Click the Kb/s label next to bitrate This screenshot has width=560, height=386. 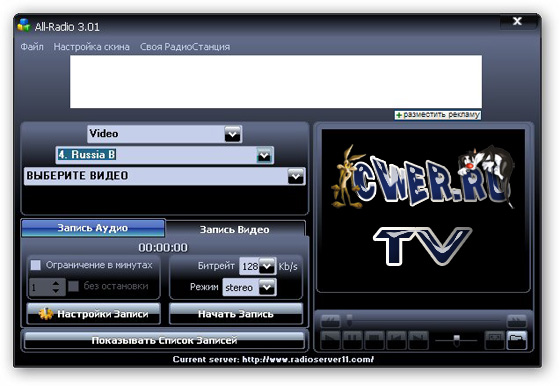pos(288,266)
